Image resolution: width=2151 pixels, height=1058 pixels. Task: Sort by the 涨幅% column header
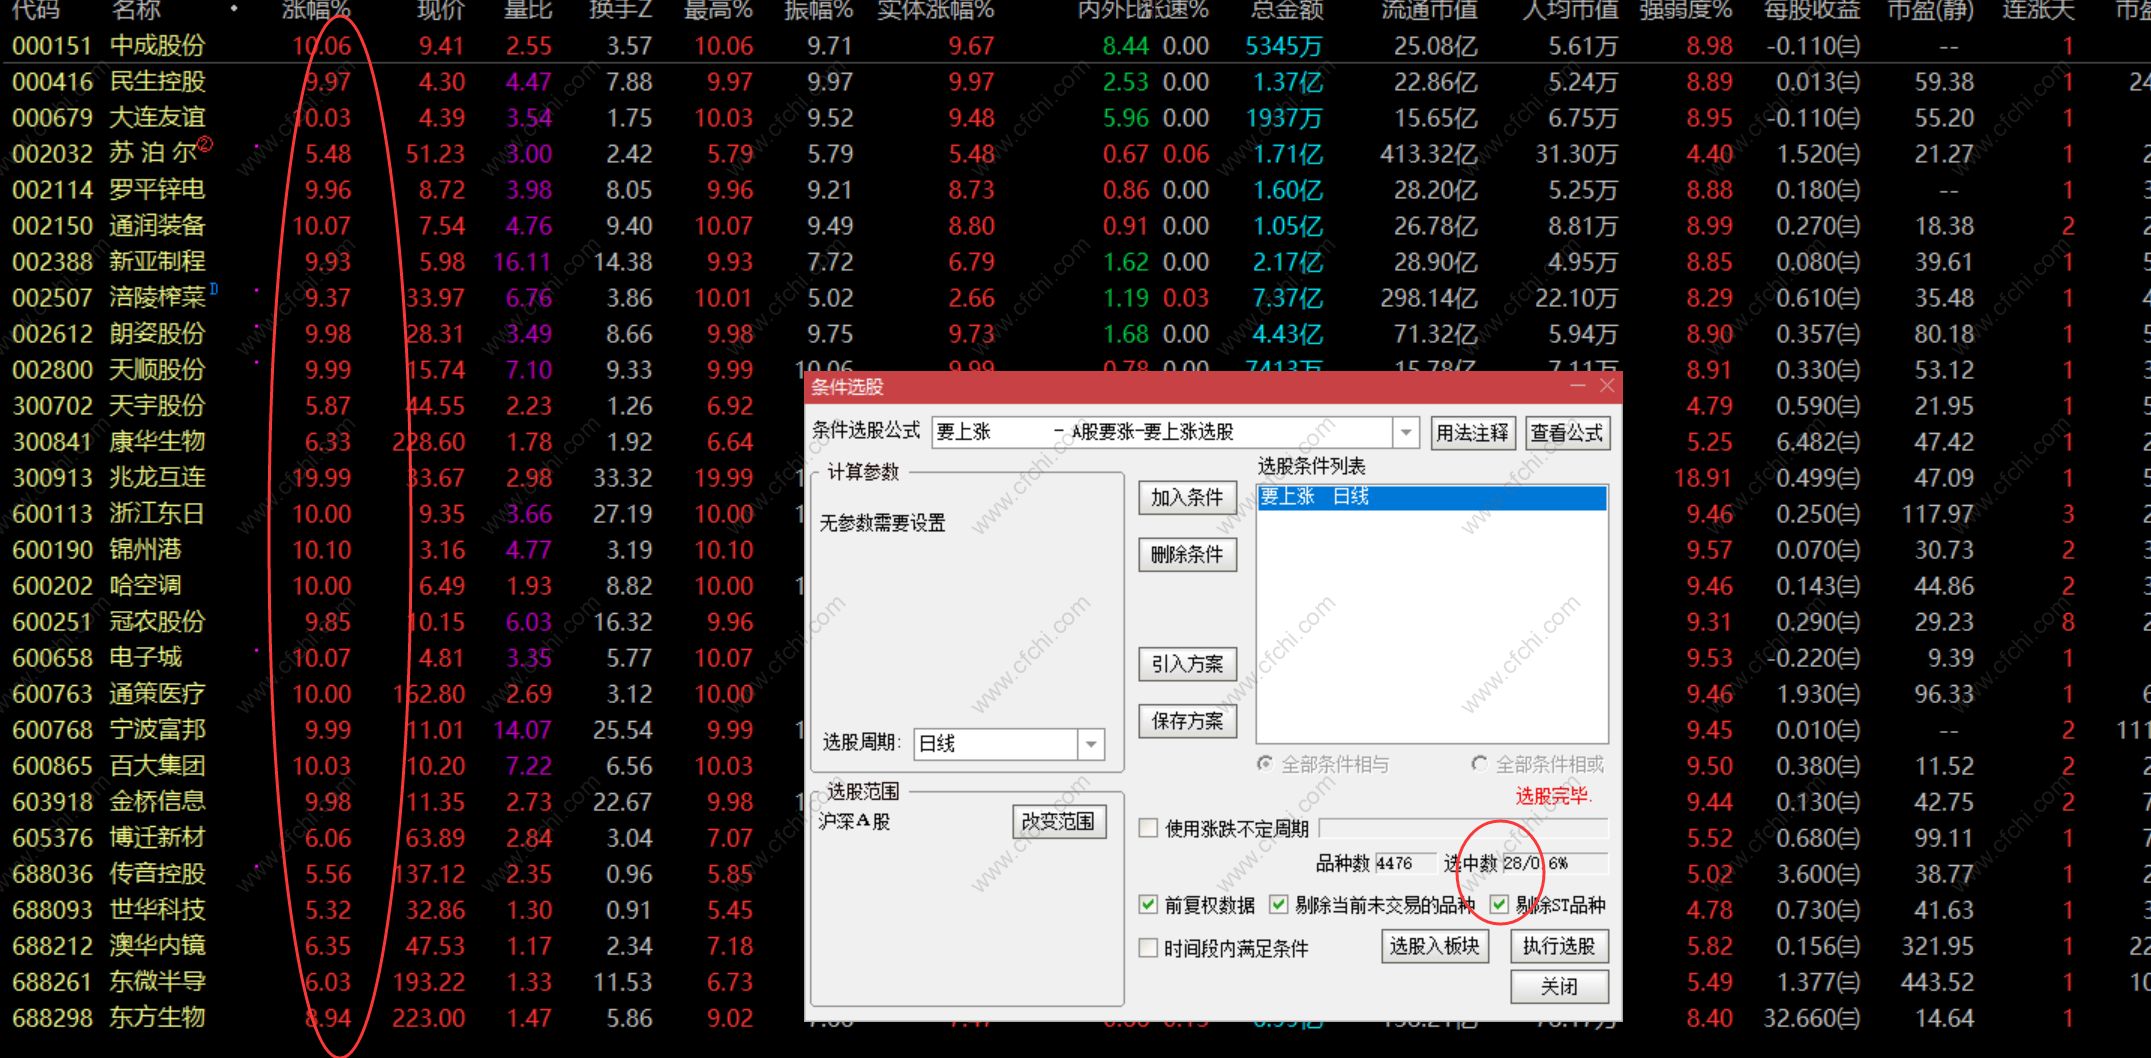[317, 11]
